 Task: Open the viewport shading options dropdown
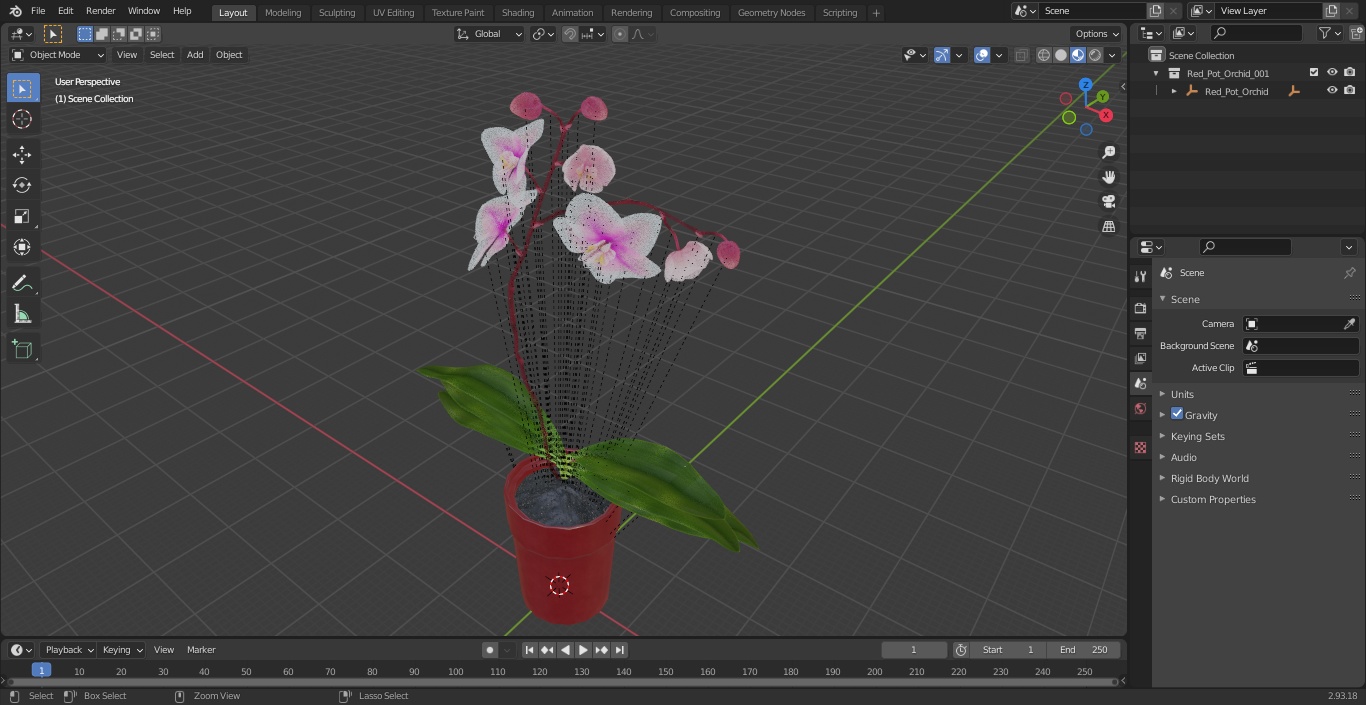1112,55
